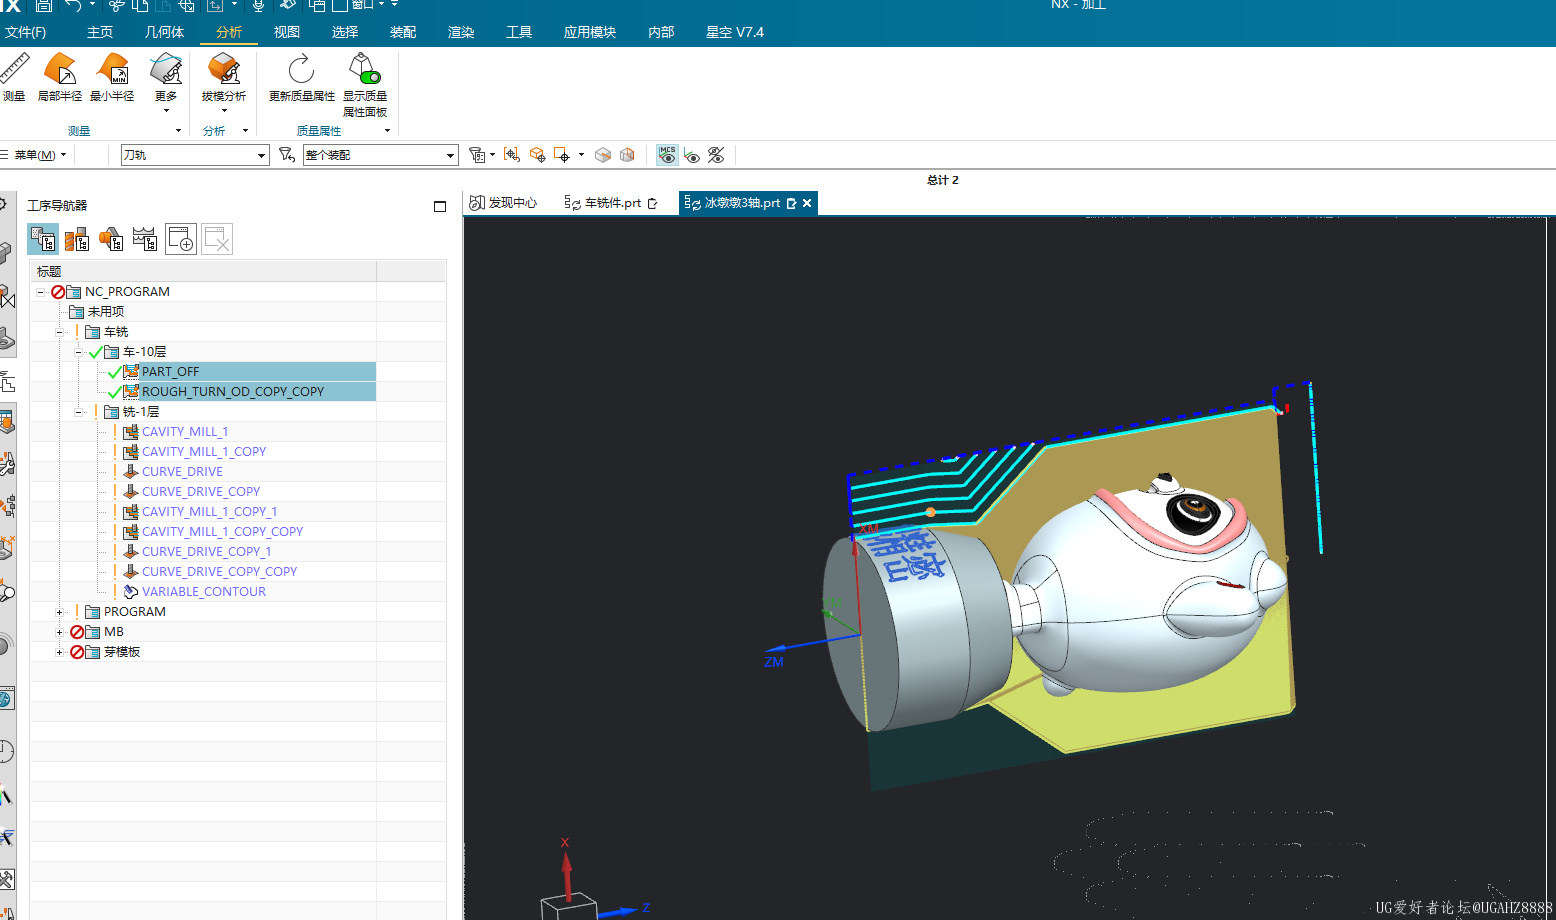The width and height of the screenshot is (1556, 920).
Task: Click the 渲染 ribbon tab
Action: pos(461,32)
